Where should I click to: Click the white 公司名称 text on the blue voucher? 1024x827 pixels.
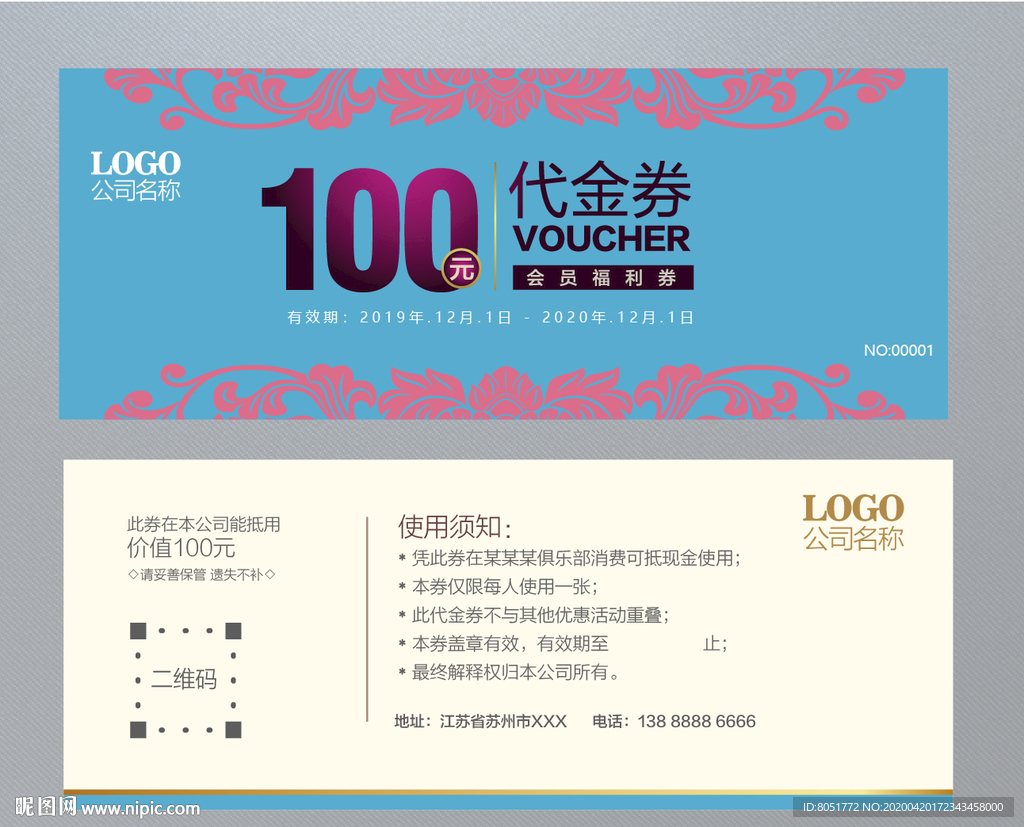pos(136,190)
